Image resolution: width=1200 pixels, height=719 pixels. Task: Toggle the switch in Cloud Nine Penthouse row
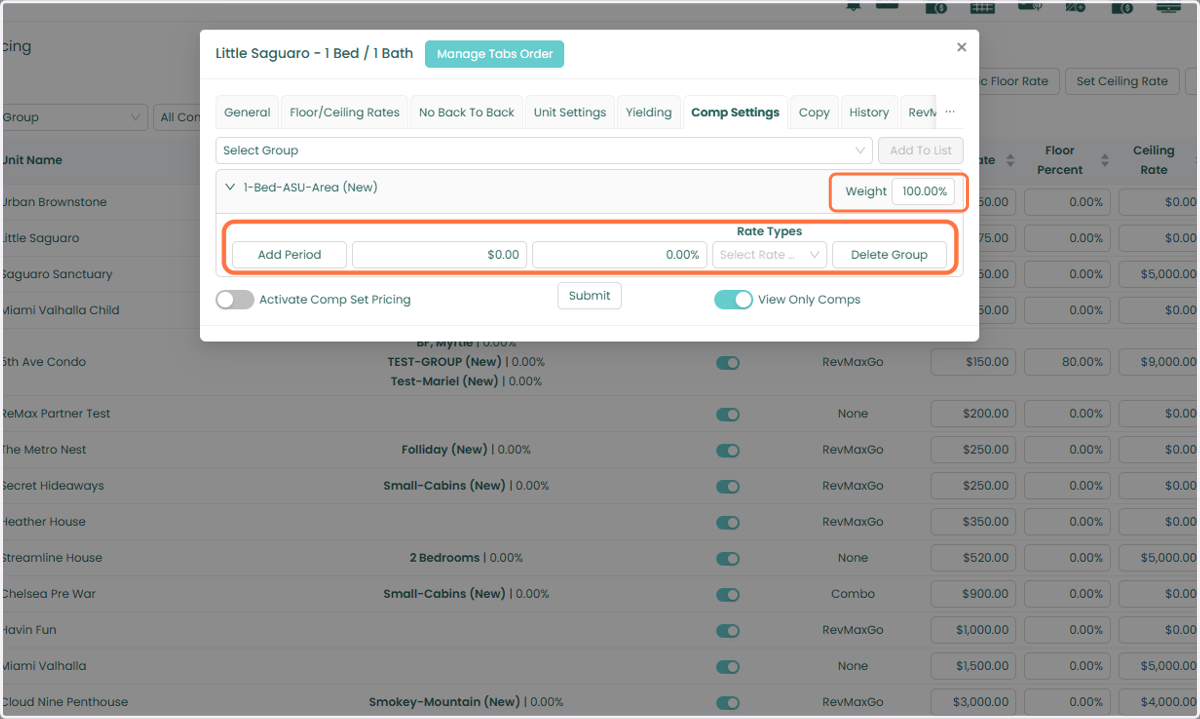click(x=728, y=702)
